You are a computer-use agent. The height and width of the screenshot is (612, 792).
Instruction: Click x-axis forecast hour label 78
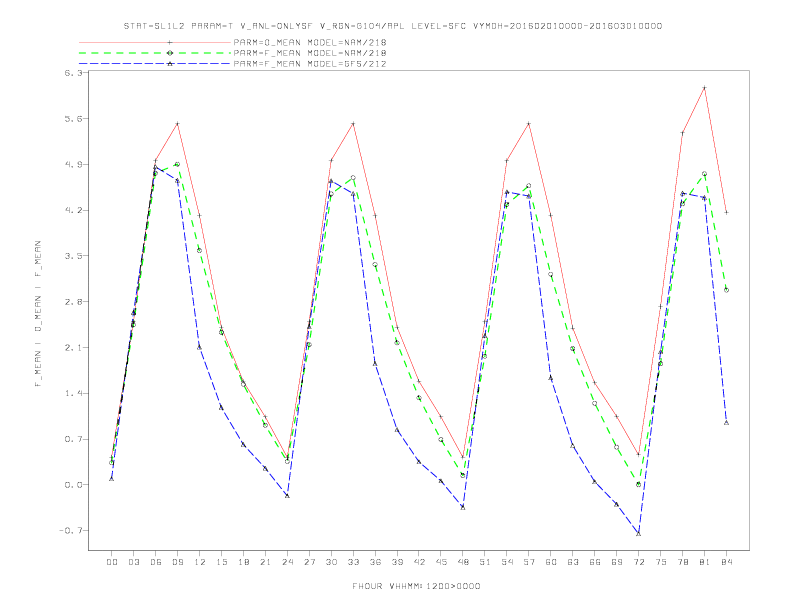(682, 562)
